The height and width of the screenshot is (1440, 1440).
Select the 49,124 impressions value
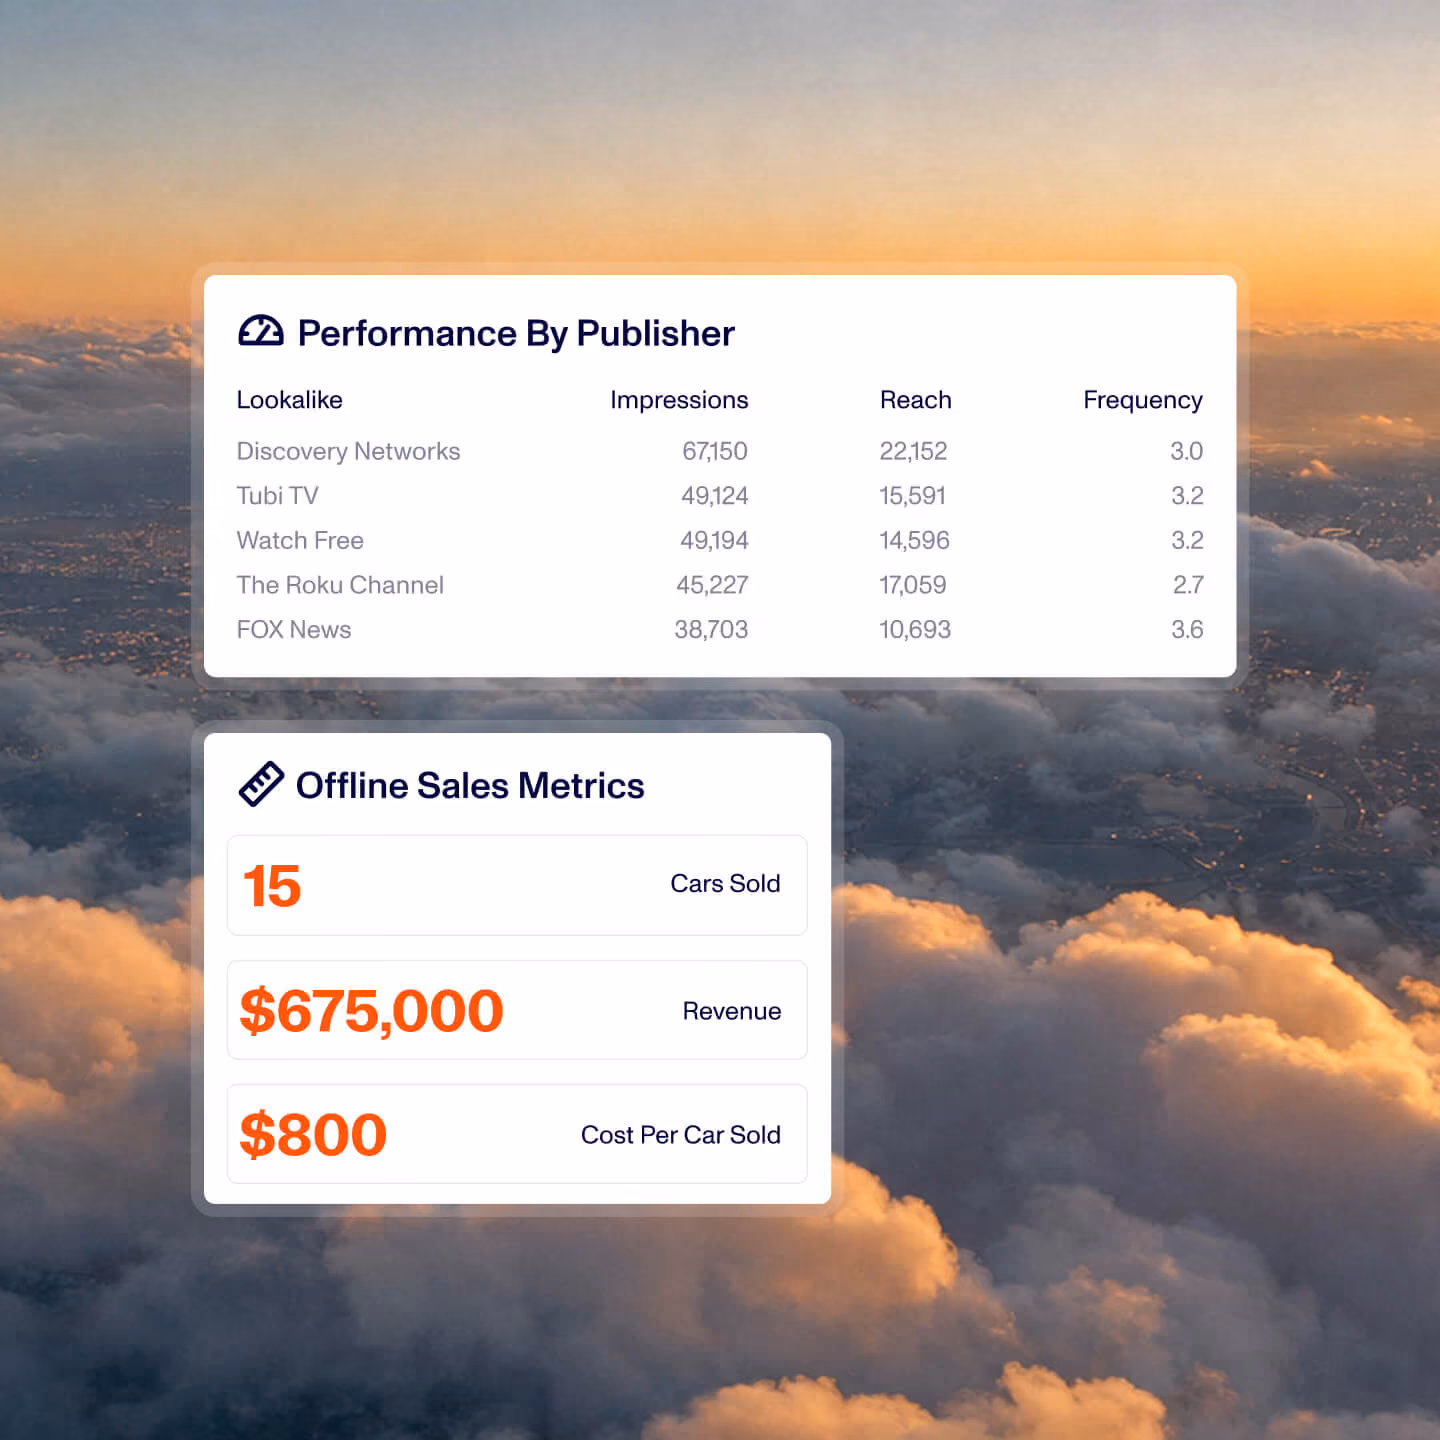pos(715,496)
